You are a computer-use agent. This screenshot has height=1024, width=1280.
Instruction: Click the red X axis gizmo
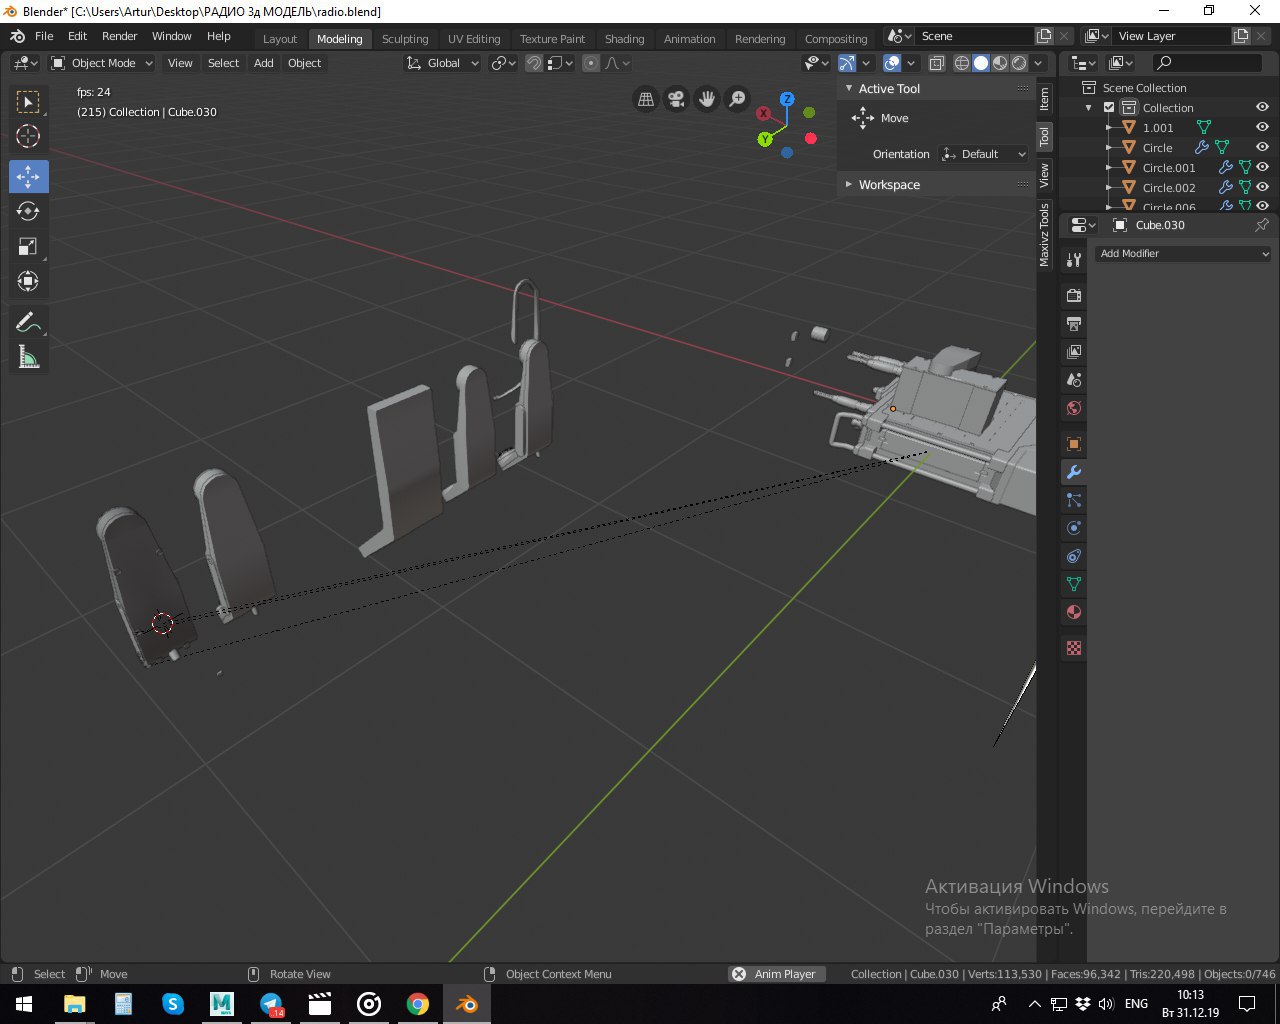click(x=763, y=114)
